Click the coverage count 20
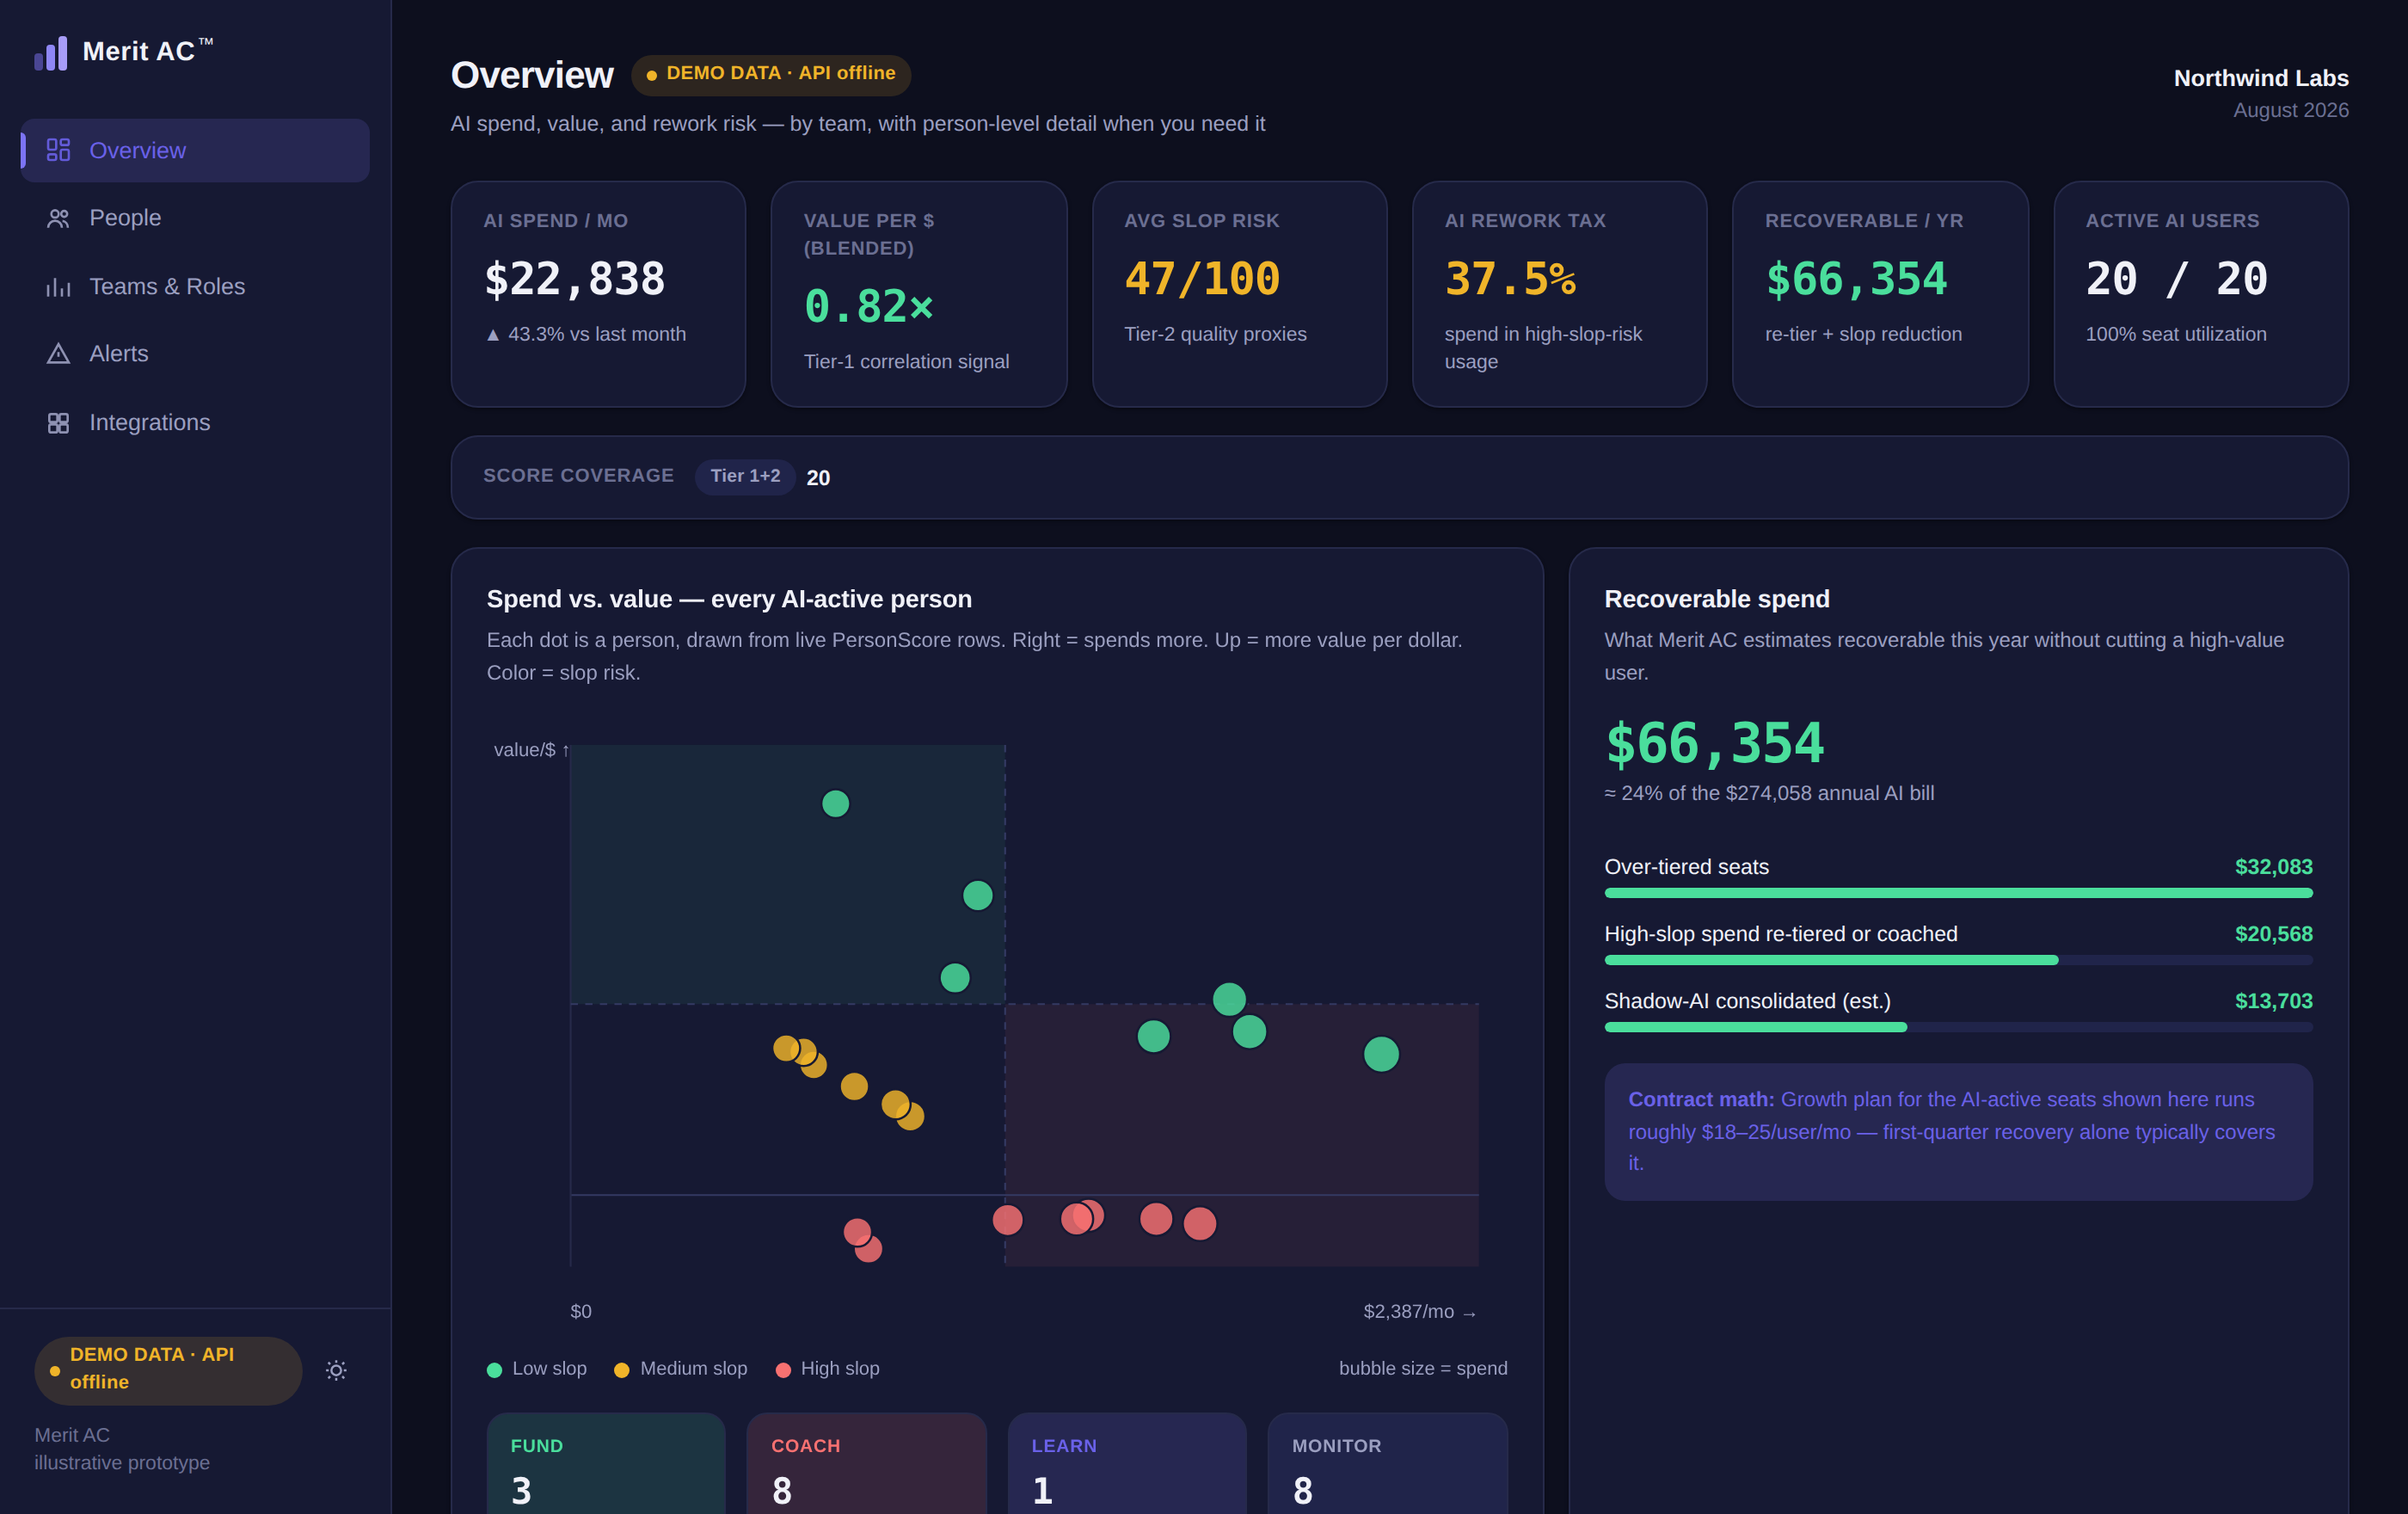 pos(818,478)
